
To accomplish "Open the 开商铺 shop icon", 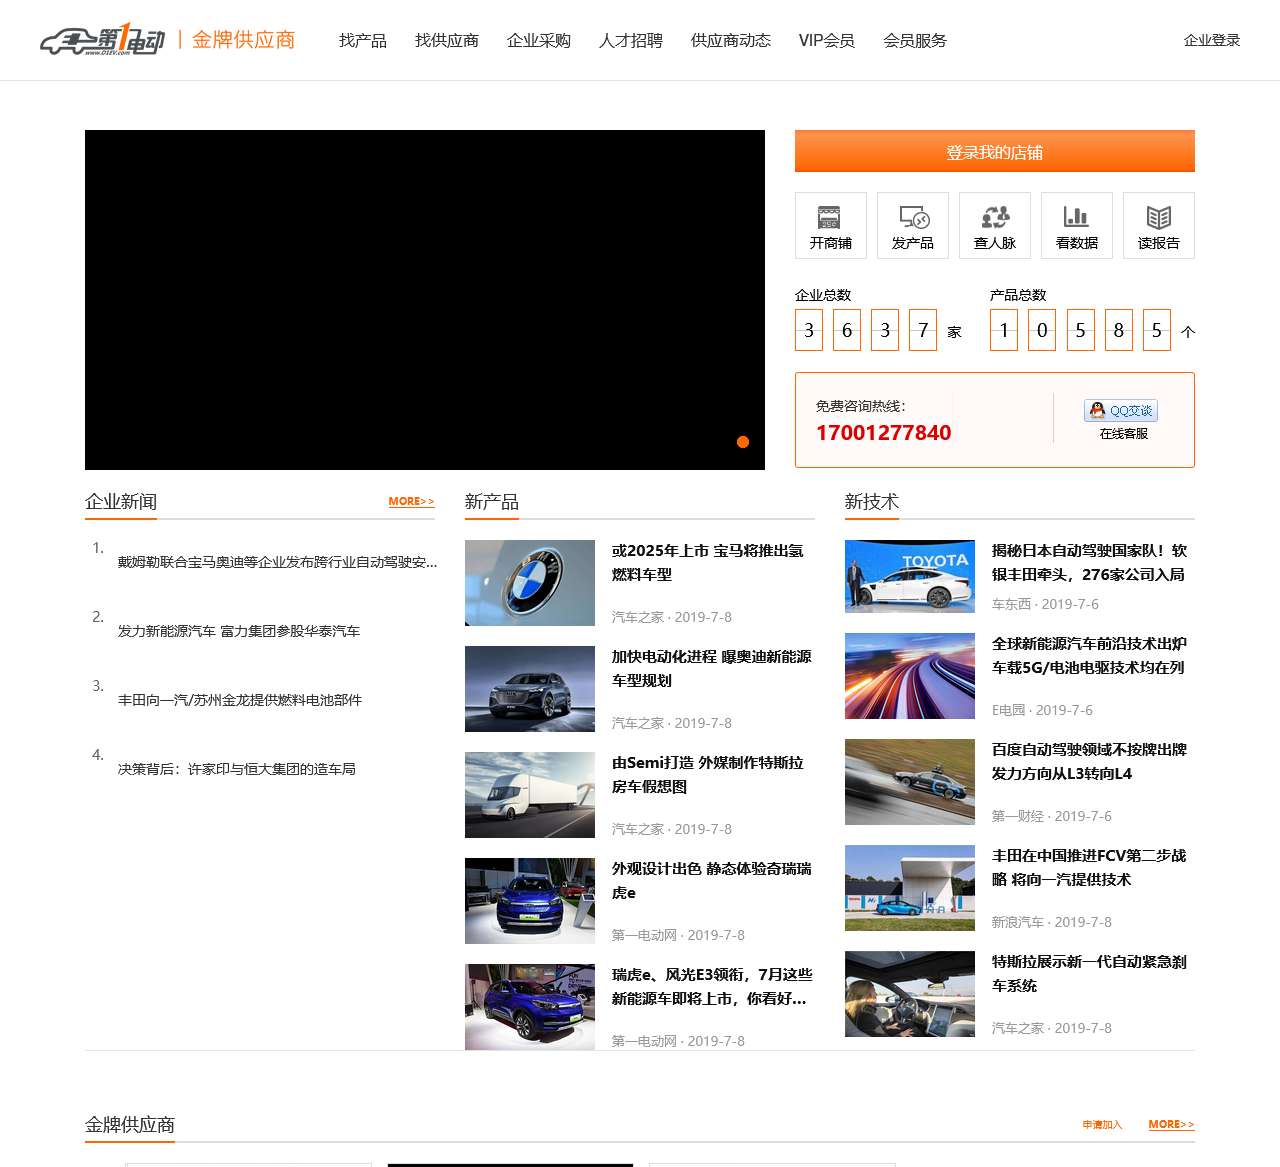I will point(830,226).
